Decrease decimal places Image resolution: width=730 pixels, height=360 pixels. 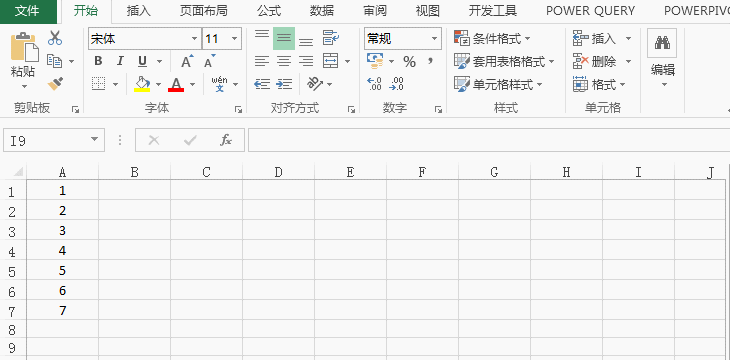click(396, 84)
